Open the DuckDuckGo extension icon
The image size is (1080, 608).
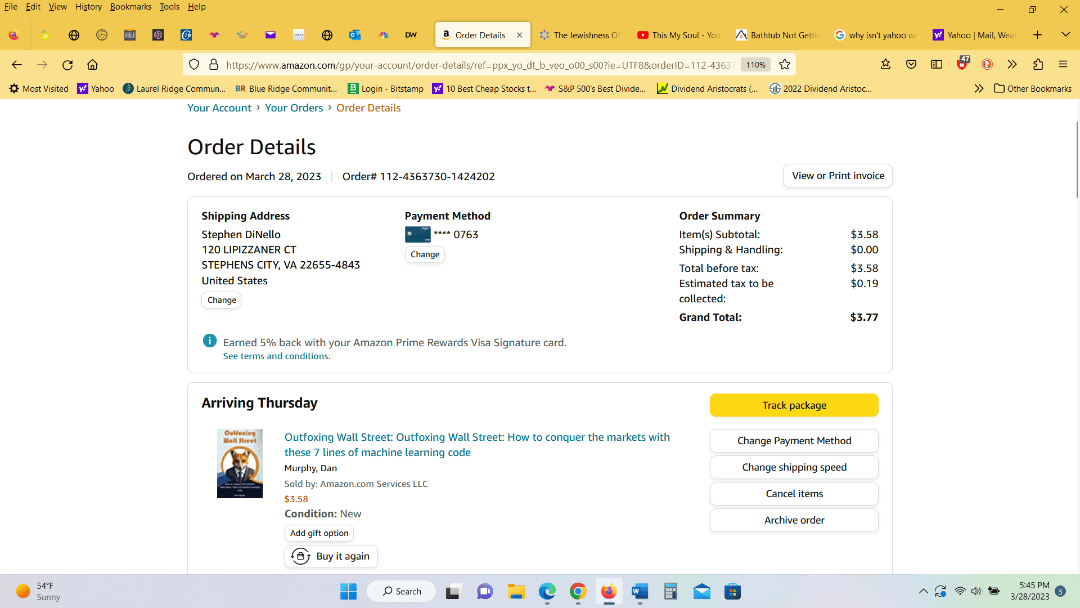click(x=987, y=65)
